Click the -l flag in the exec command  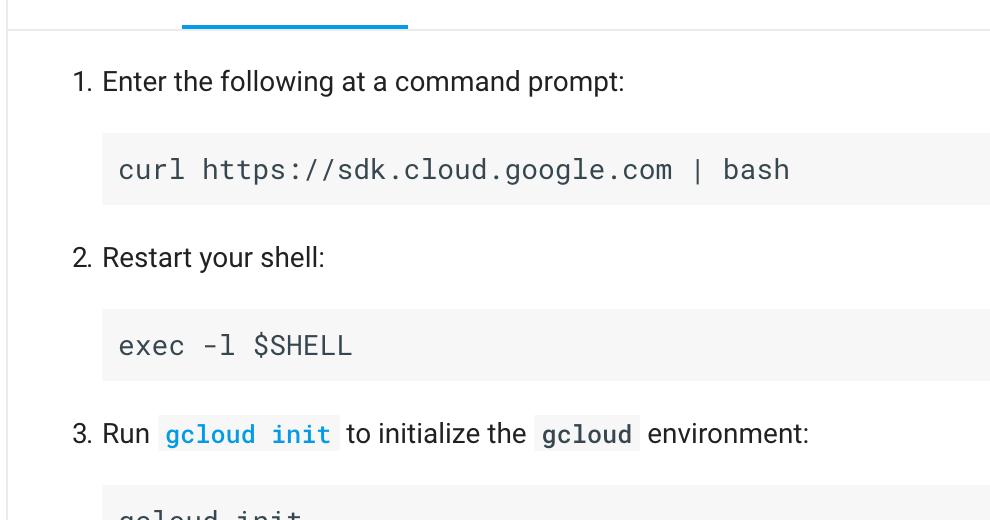pos(219,346)
